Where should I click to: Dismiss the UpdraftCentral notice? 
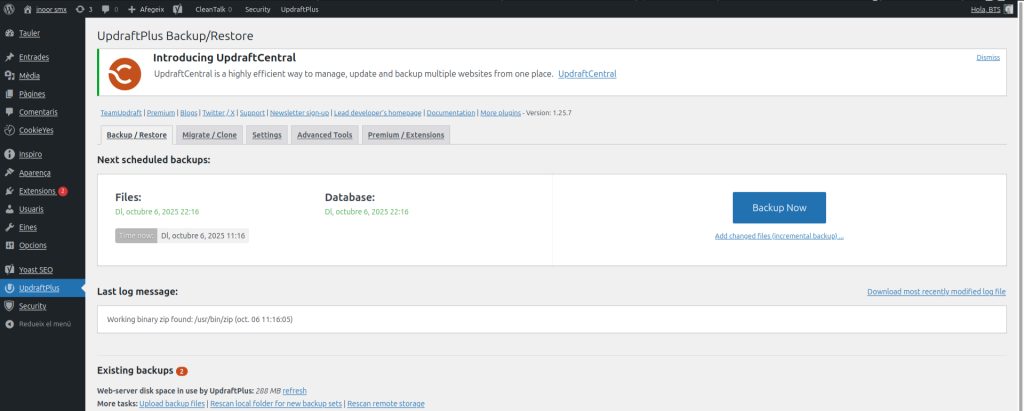click(987, 58)
